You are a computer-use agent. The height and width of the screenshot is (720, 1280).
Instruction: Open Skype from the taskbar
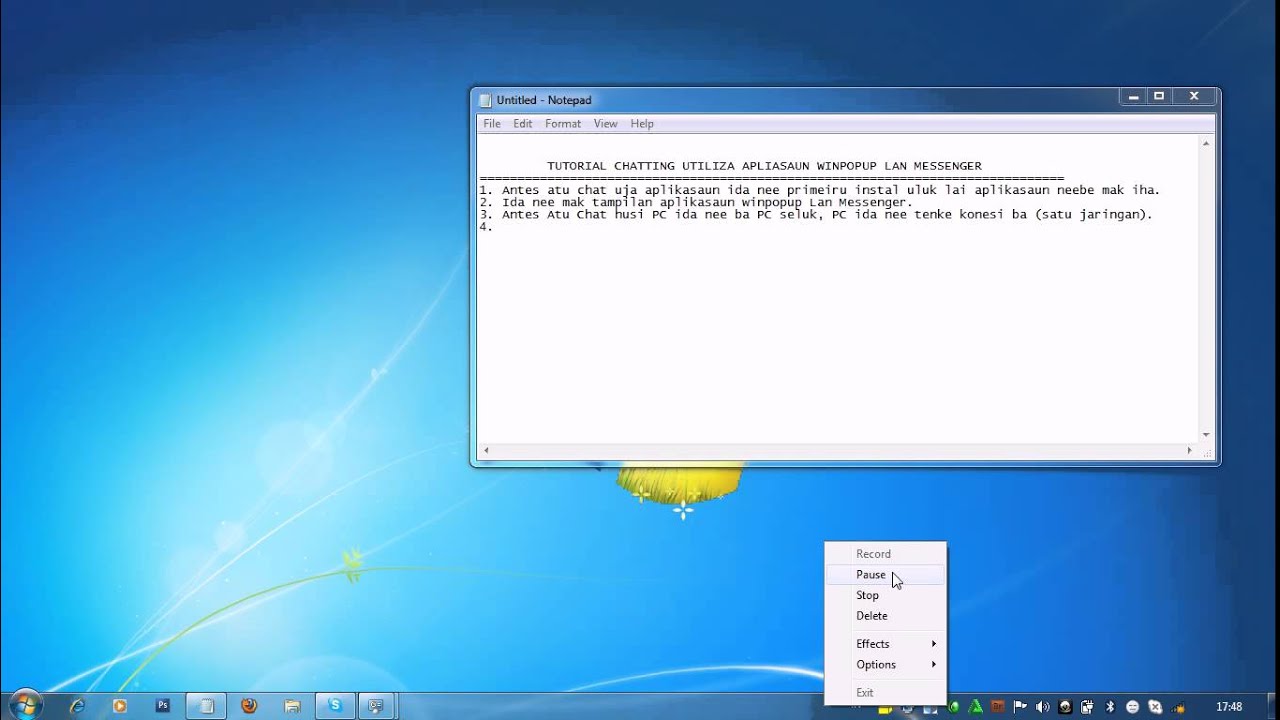point(335,706)
